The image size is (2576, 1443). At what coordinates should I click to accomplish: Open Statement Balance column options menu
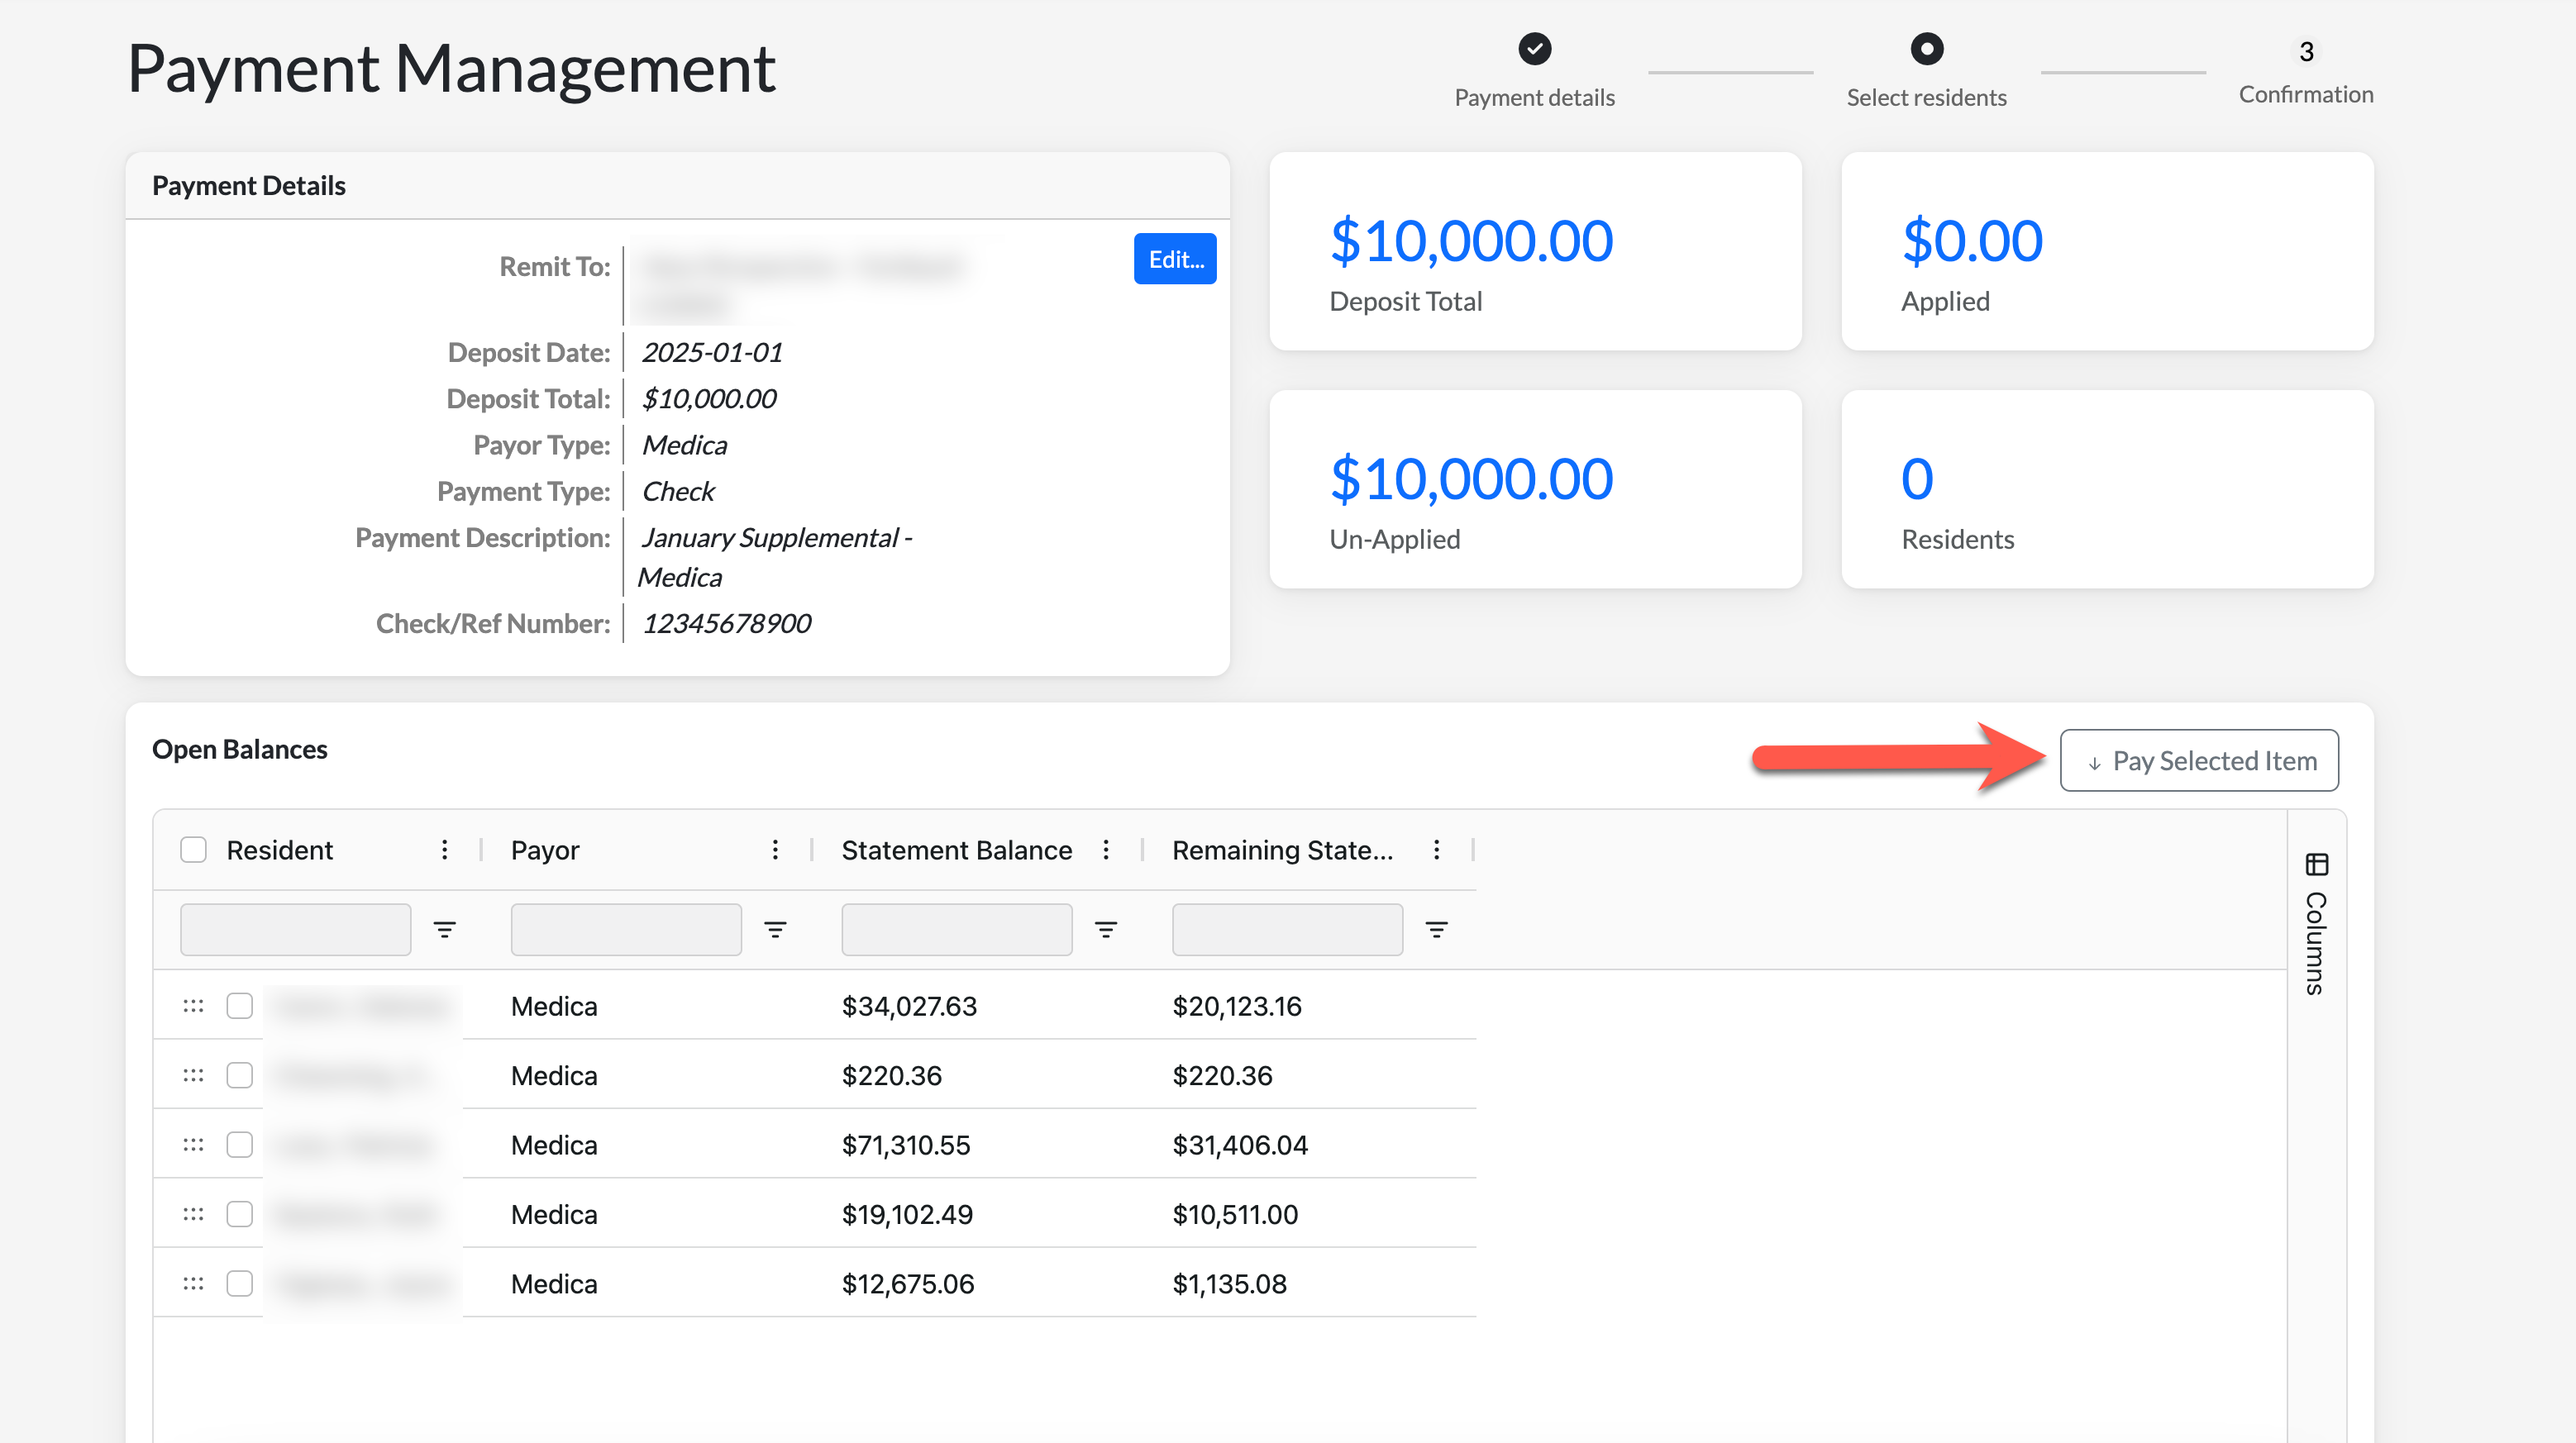pyautogui.click(x=1105, y=850)
